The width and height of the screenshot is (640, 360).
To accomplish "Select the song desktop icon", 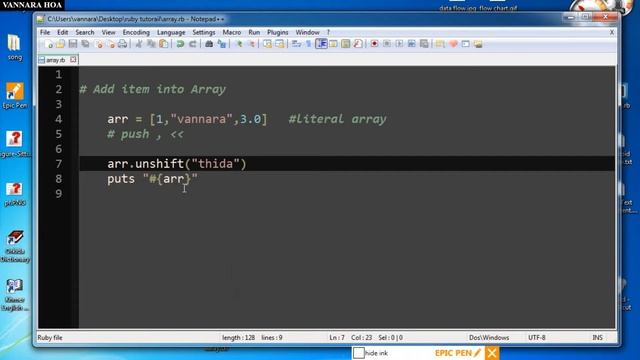I will click(x=14, y=48).
